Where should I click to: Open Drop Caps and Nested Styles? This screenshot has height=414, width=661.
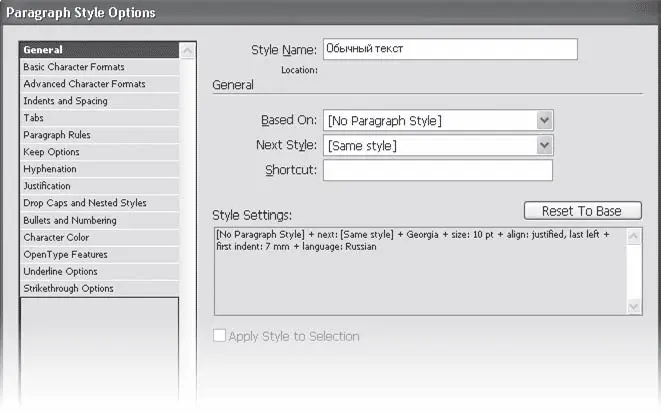[85, 203]
